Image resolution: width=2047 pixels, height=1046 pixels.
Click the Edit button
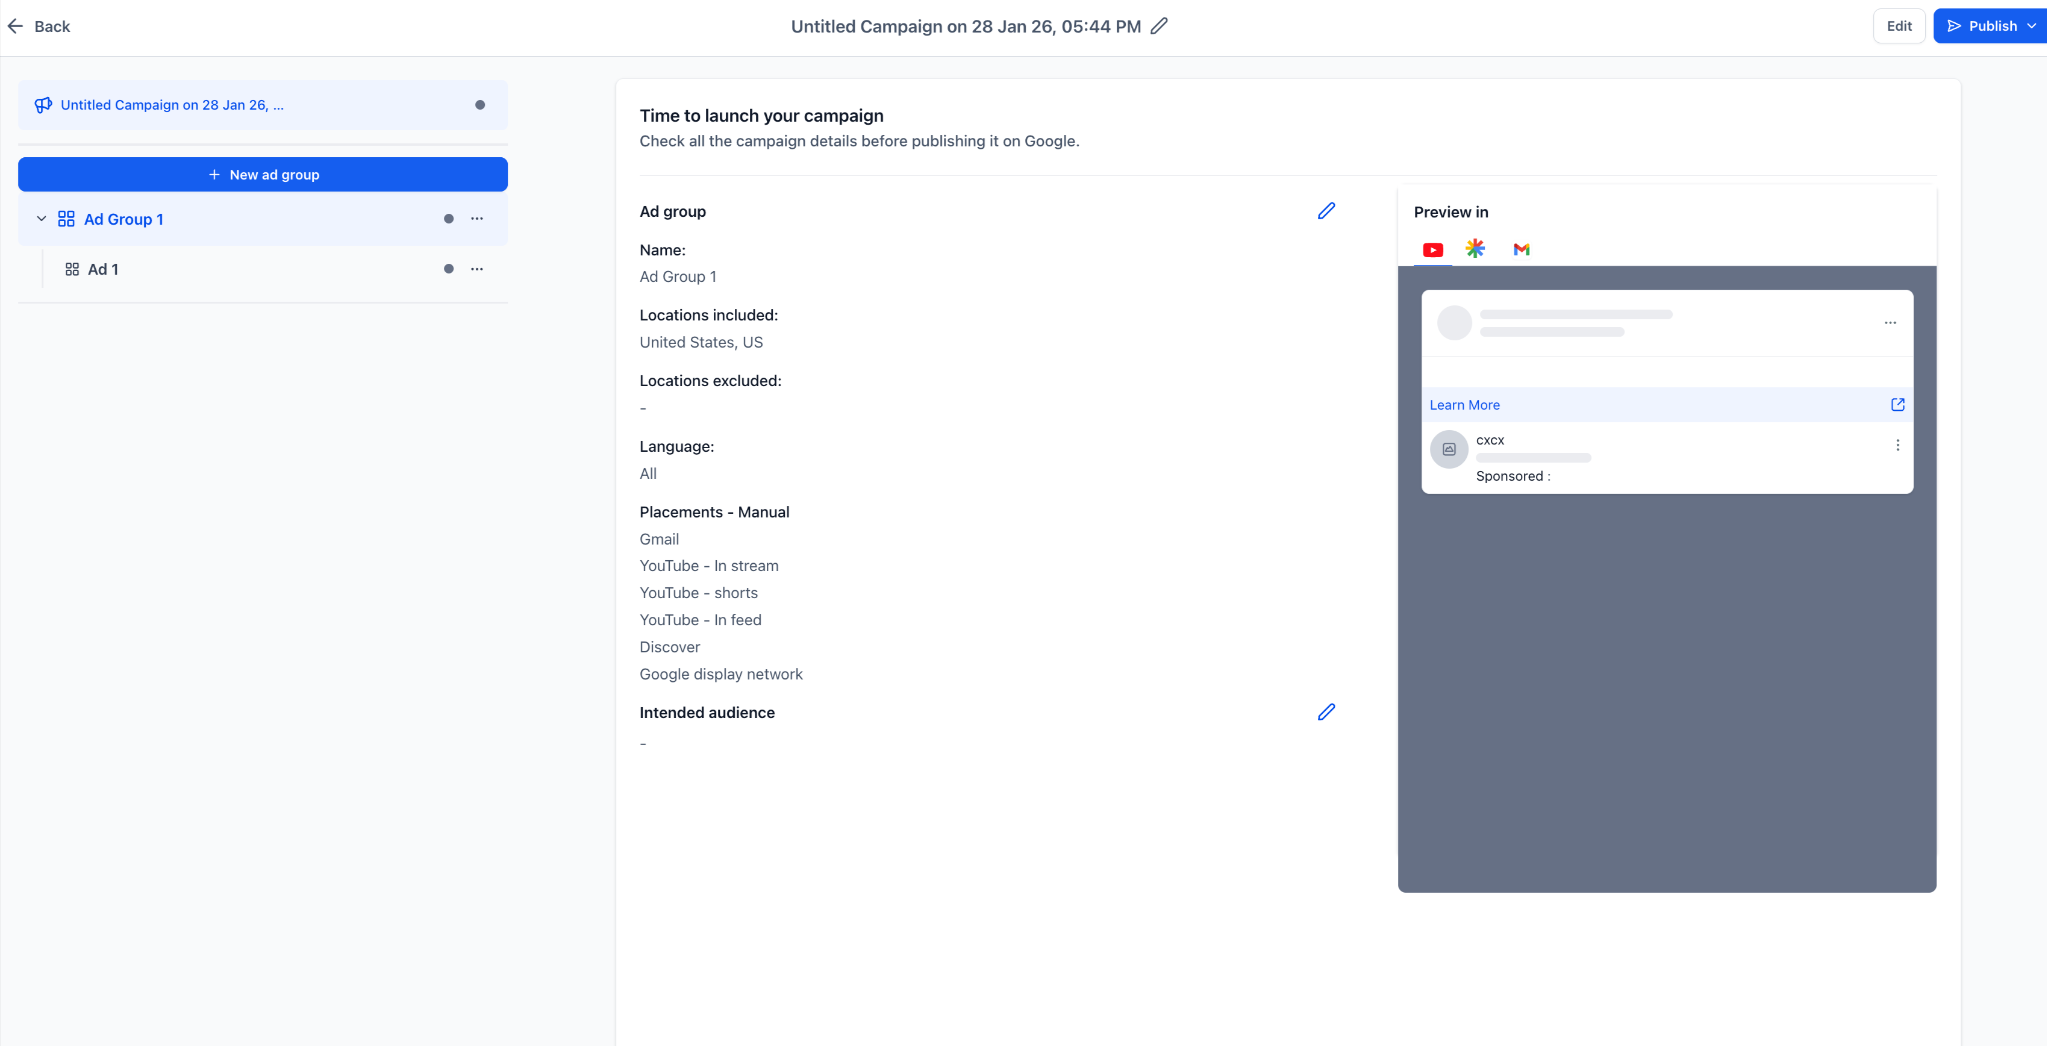pos(1899,26)
